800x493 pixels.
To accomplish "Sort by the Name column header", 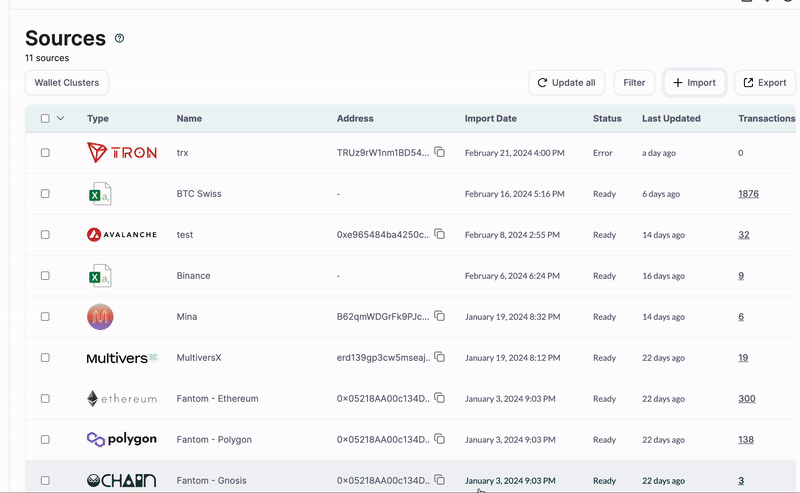I will point(189,118).
